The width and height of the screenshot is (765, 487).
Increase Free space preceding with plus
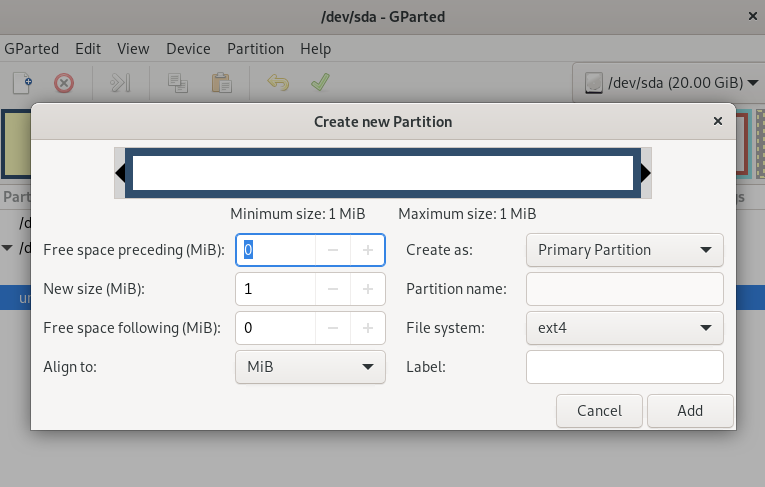[x=368, y=250]
